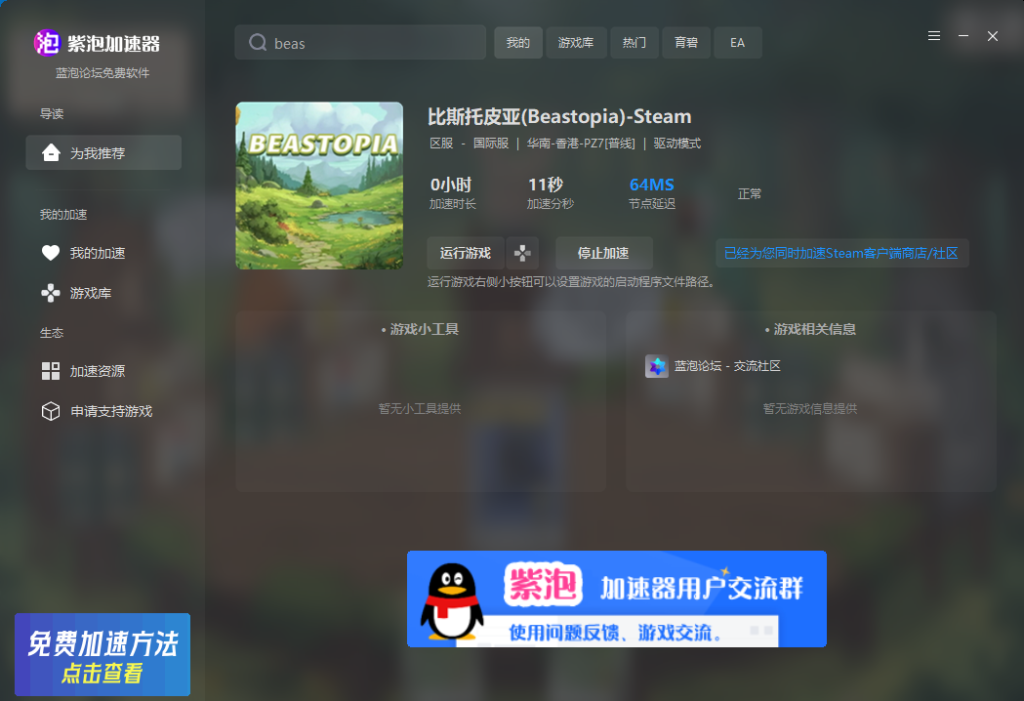The width and height of the screenshot is (1024, 701).
Task: Click the 免费加速方法 点击查看 banner
Action: [103, 655]
